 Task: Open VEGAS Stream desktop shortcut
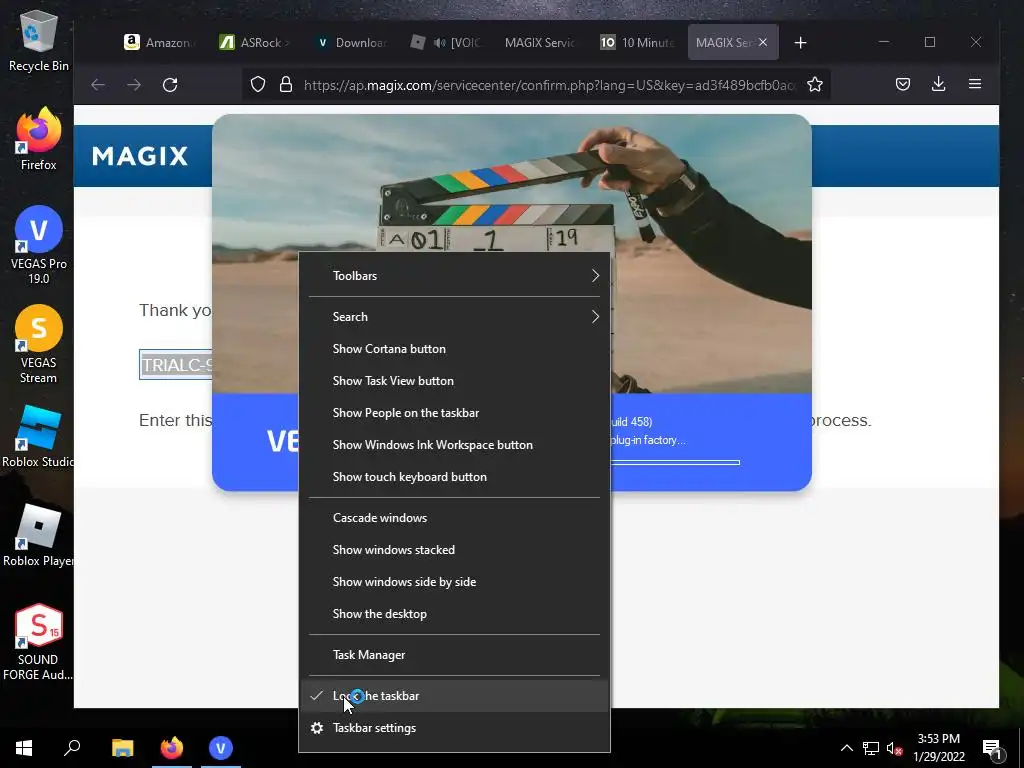coord(39,344)
